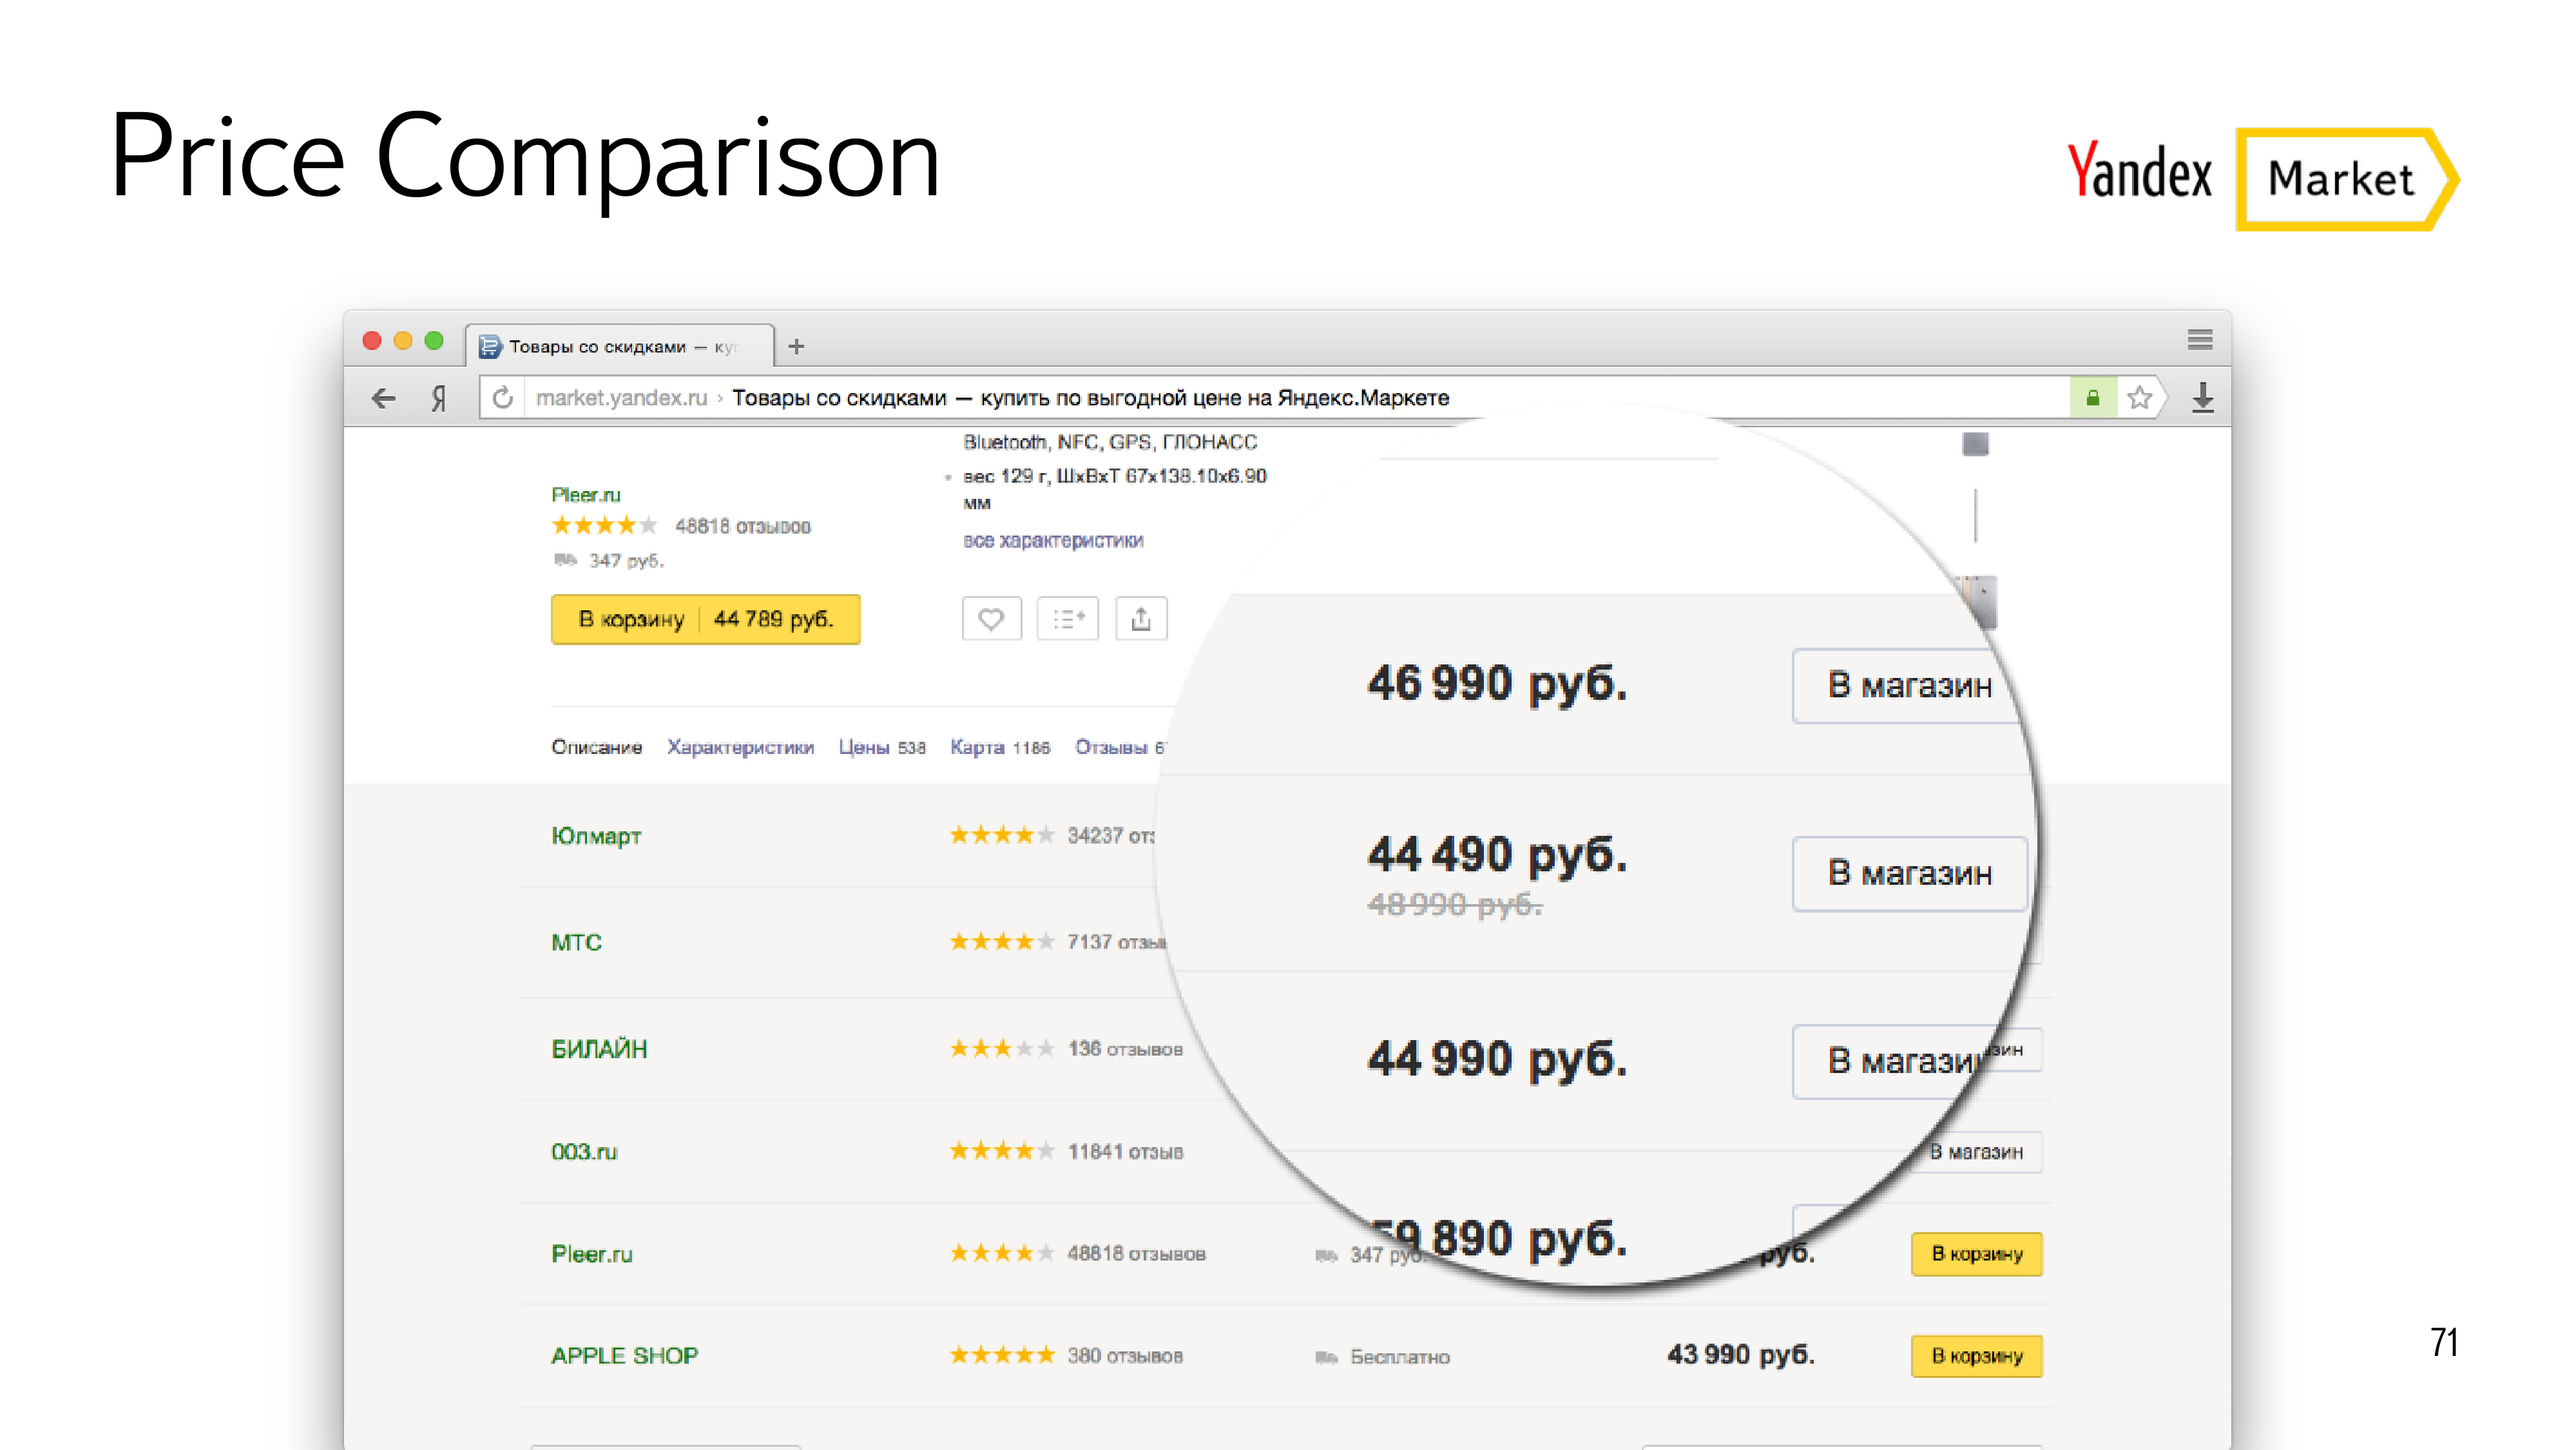Switch to Характеристики tab
Image resolution: width=2576 pixels, height=1450 pixels.
pos(740,747)
